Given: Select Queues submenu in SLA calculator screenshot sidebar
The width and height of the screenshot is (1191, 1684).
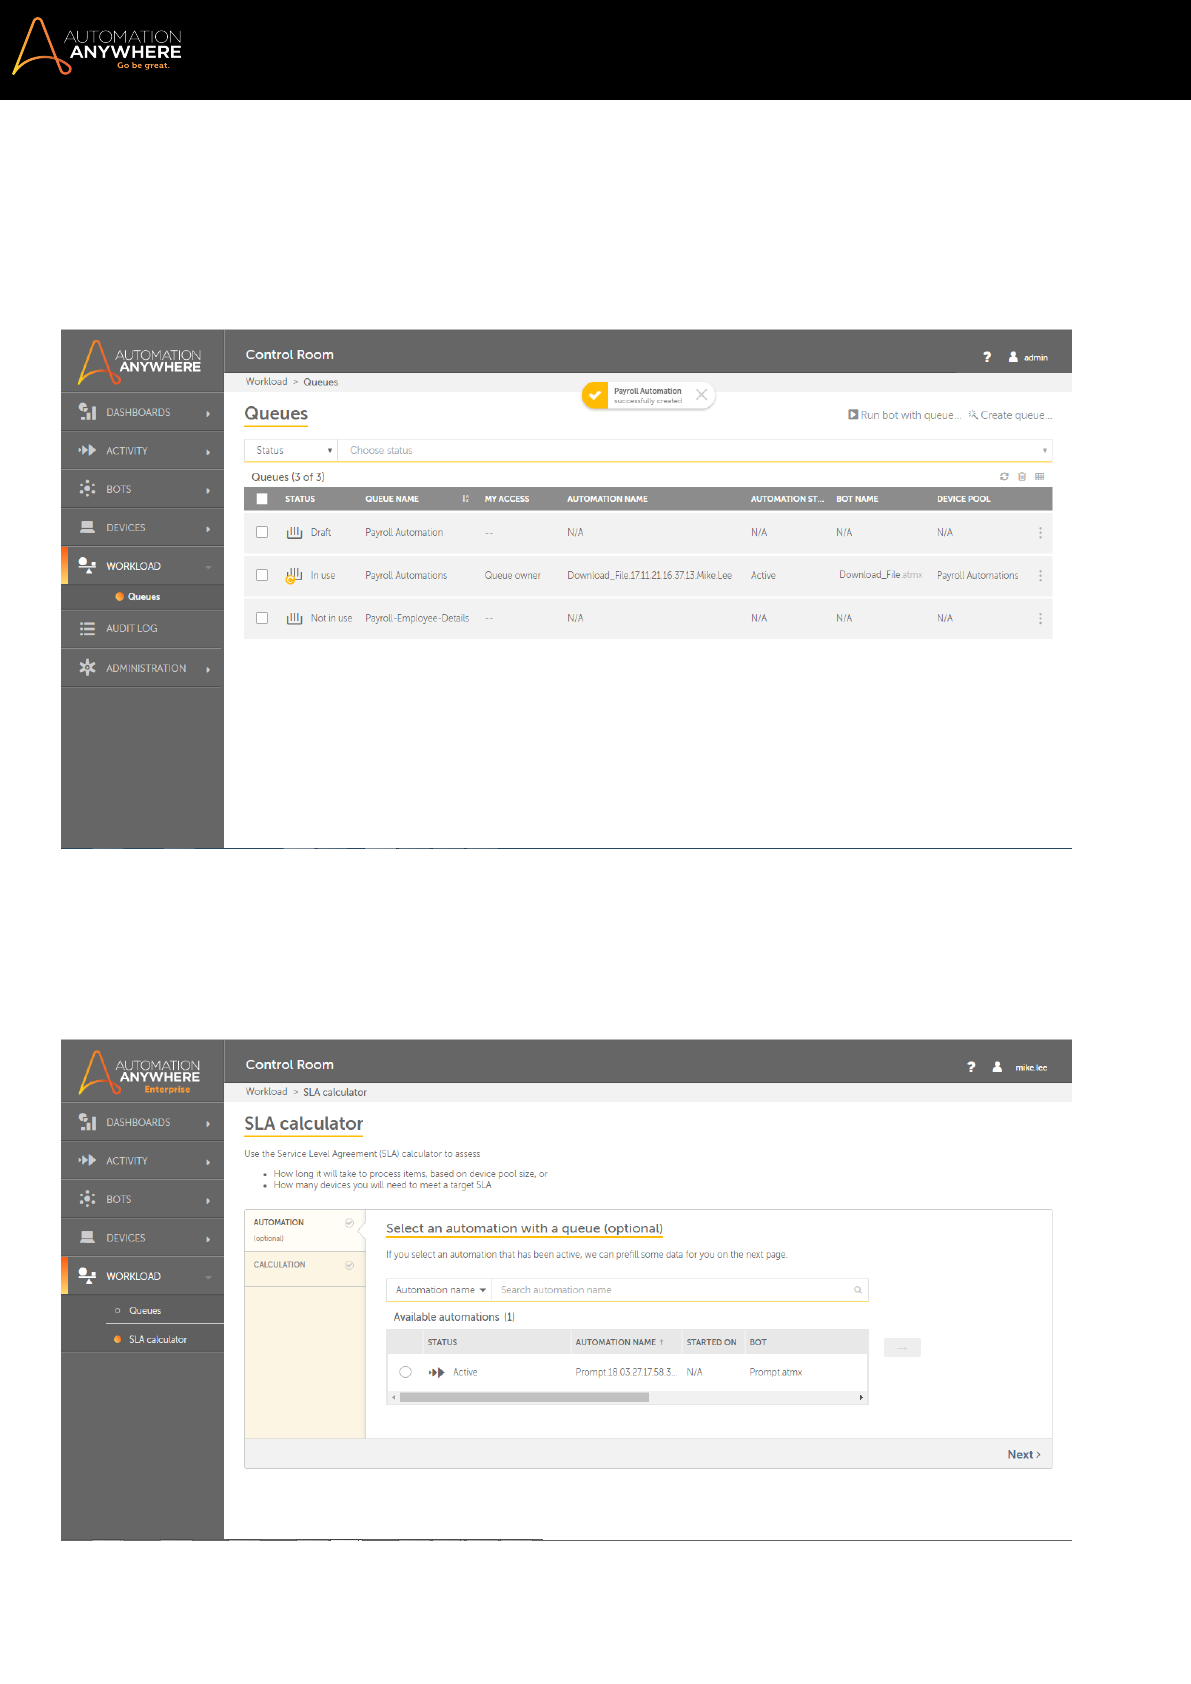Looking at the screenshot, I should [x=145, y=1311].
